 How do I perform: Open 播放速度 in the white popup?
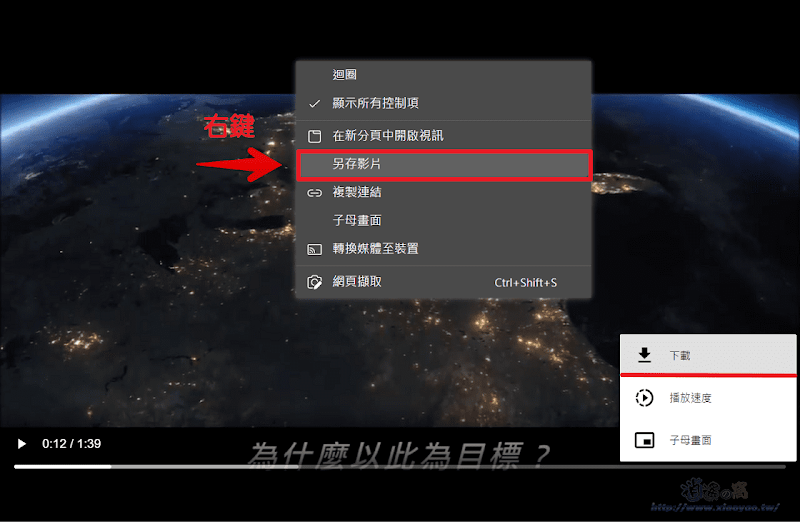coord(708,398)
